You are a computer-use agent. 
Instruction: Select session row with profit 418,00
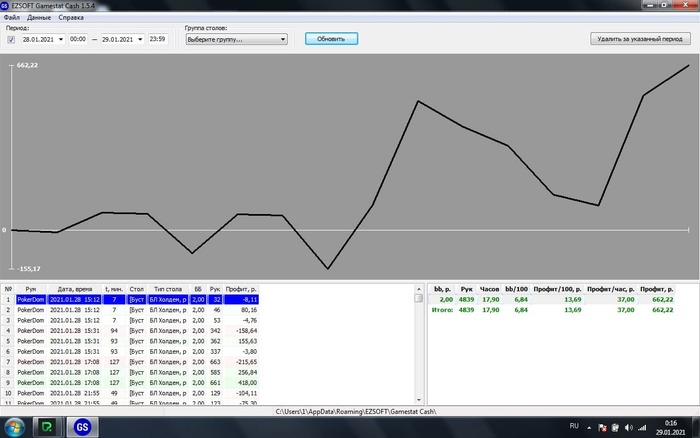coord(130,383)
